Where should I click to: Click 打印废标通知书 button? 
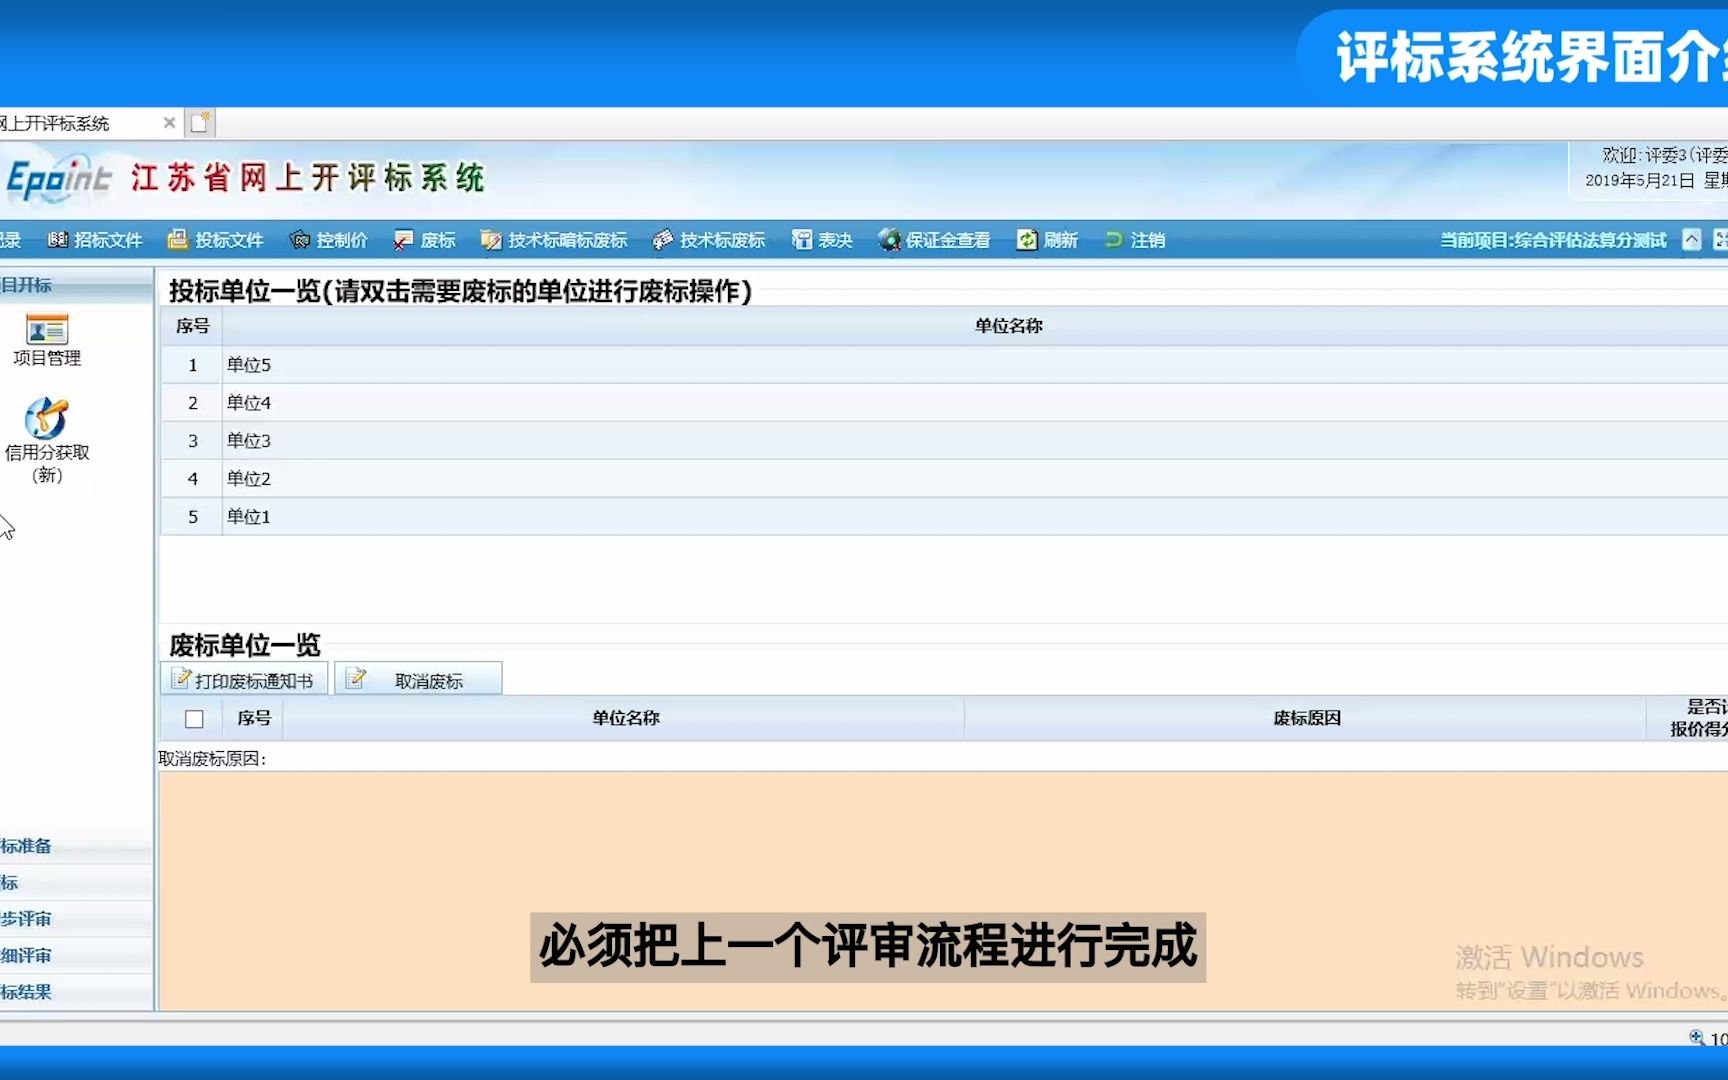pos(244,680)
